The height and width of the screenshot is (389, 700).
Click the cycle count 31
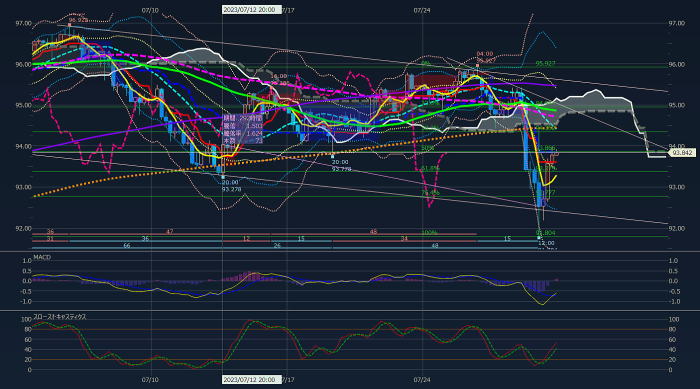point(50,239)
